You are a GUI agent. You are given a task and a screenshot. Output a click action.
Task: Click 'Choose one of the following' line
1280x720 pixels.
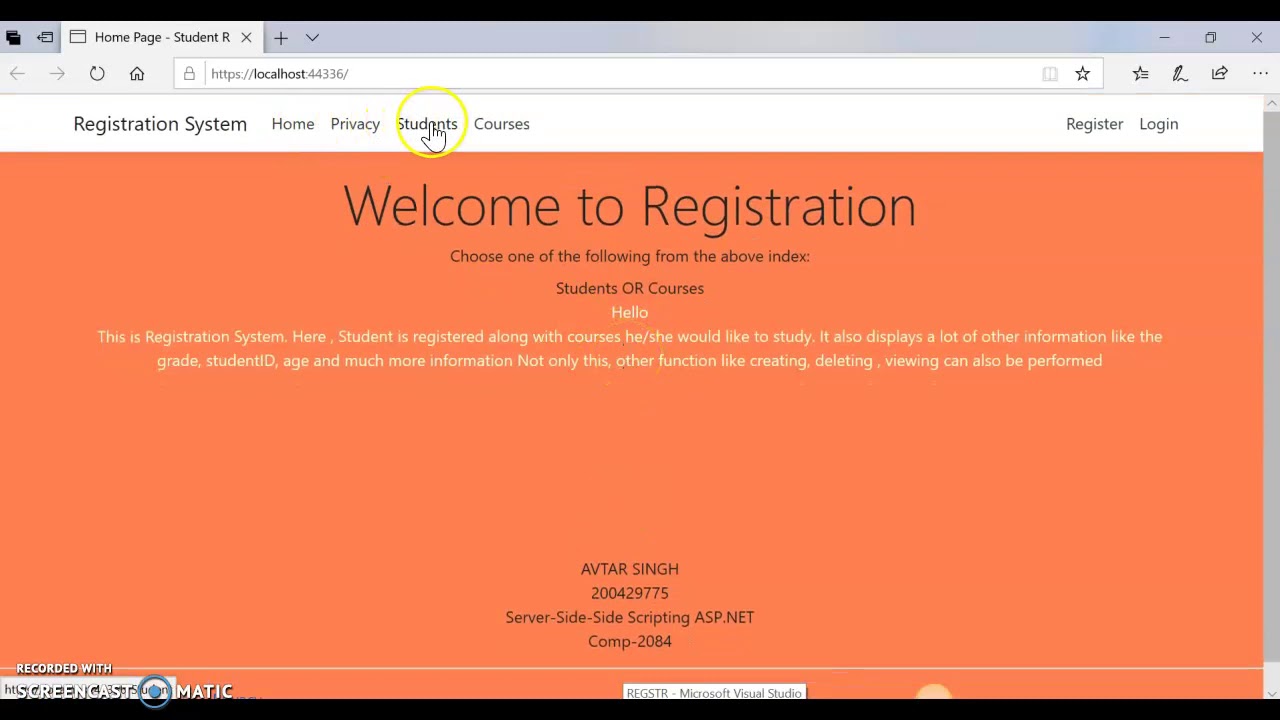(630, 256)
